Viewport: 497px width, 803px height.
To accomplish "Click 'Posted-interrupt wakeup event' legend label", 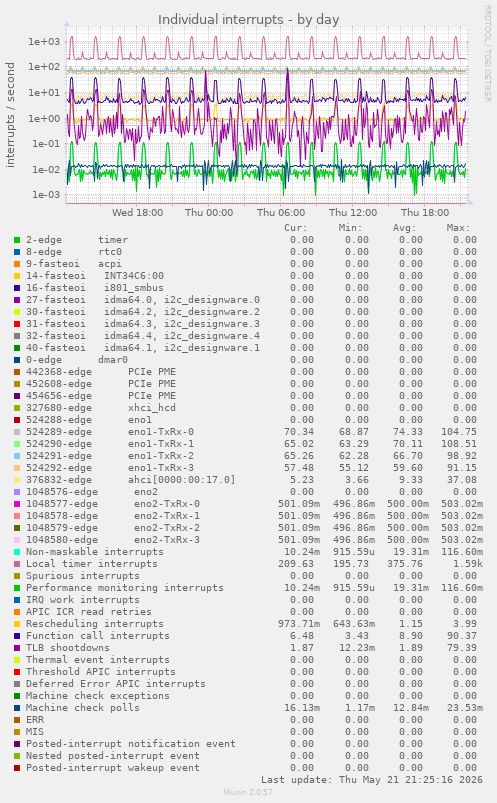I will [x=113, y=768].
